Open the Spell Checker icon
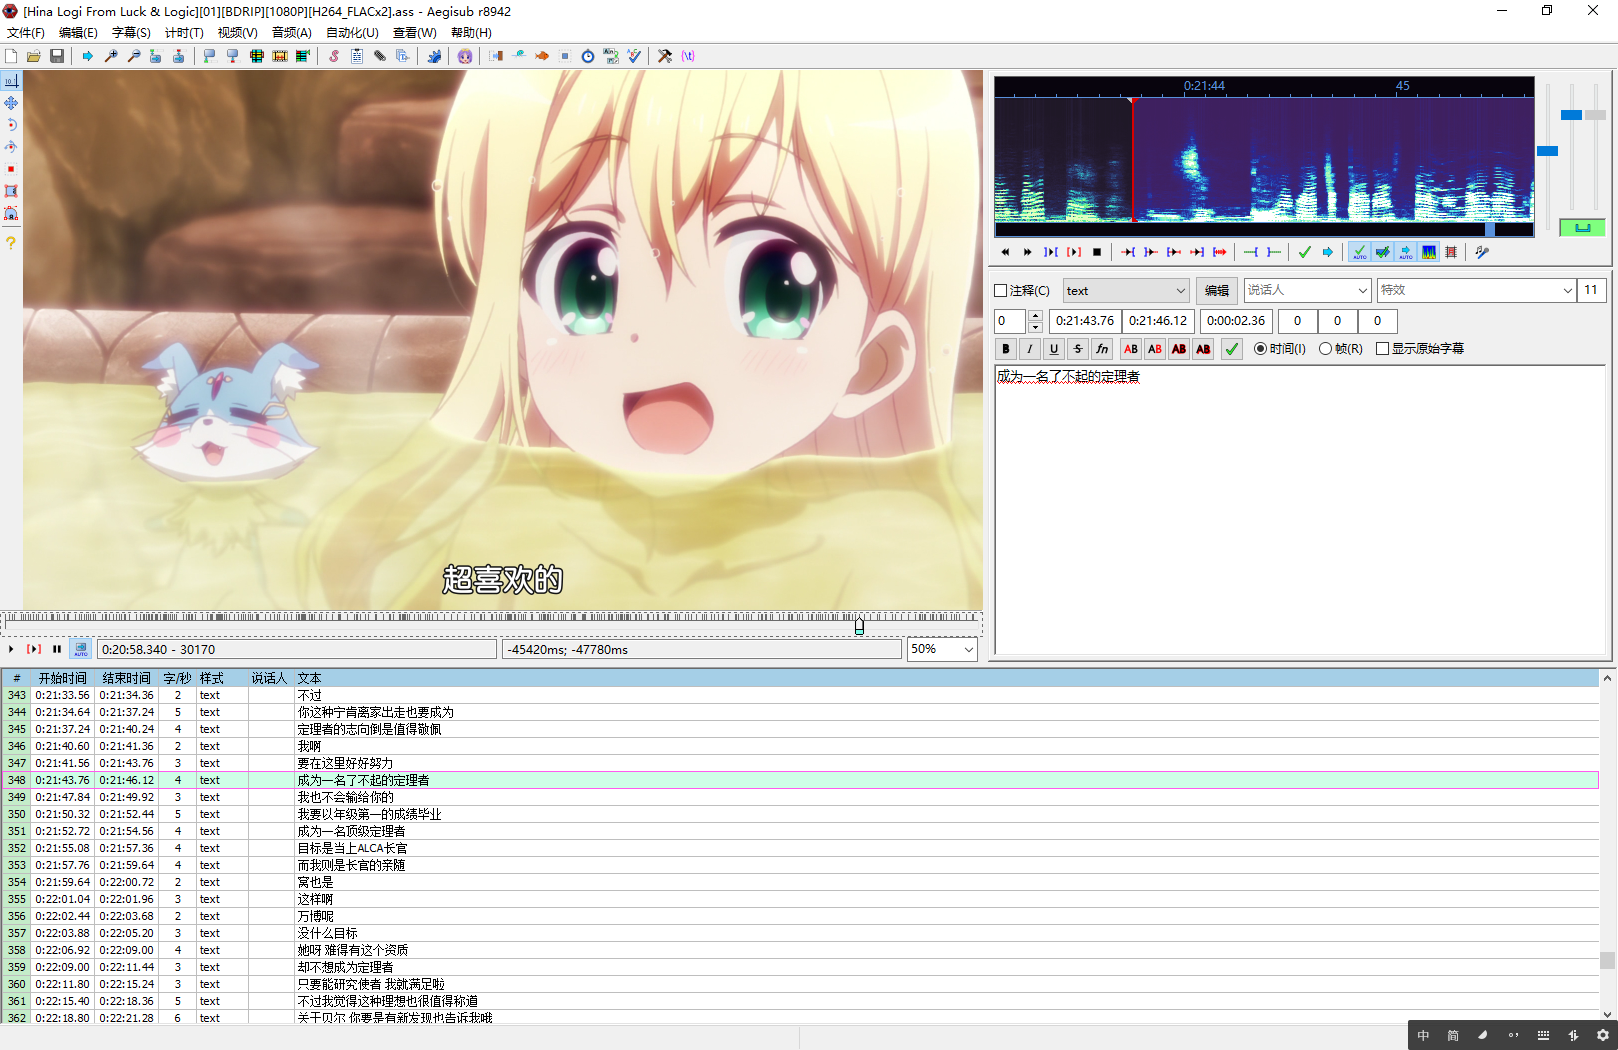1618x1050 pixels. [634, 56]
